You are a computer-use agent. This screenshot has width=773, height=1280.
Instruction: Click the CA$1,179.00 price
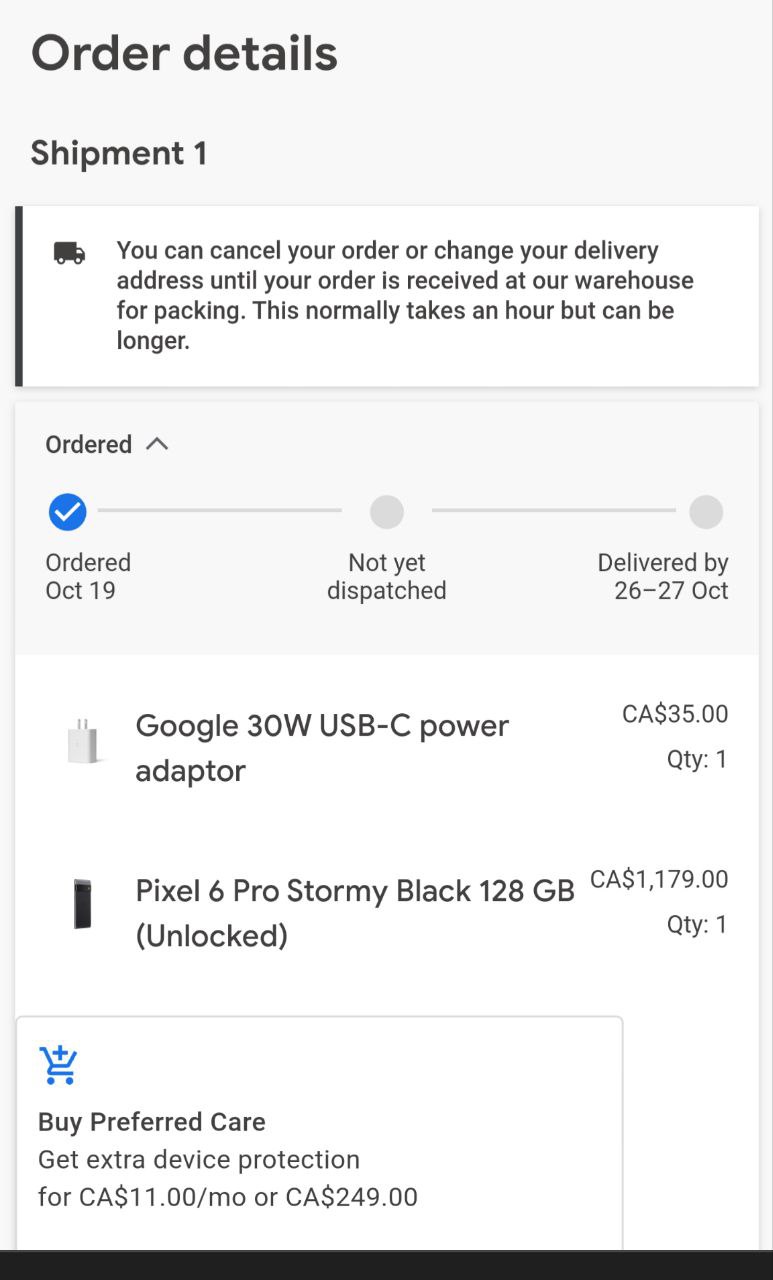[659, 879]
